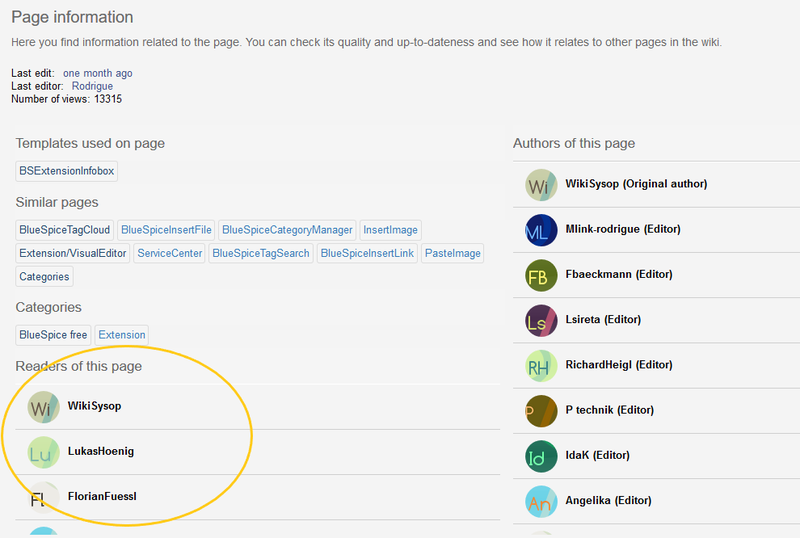This screenshot has width=800, height=538.
Task: Click WikiSysop avatar in Authors list
Action: [x=541, y=185]
